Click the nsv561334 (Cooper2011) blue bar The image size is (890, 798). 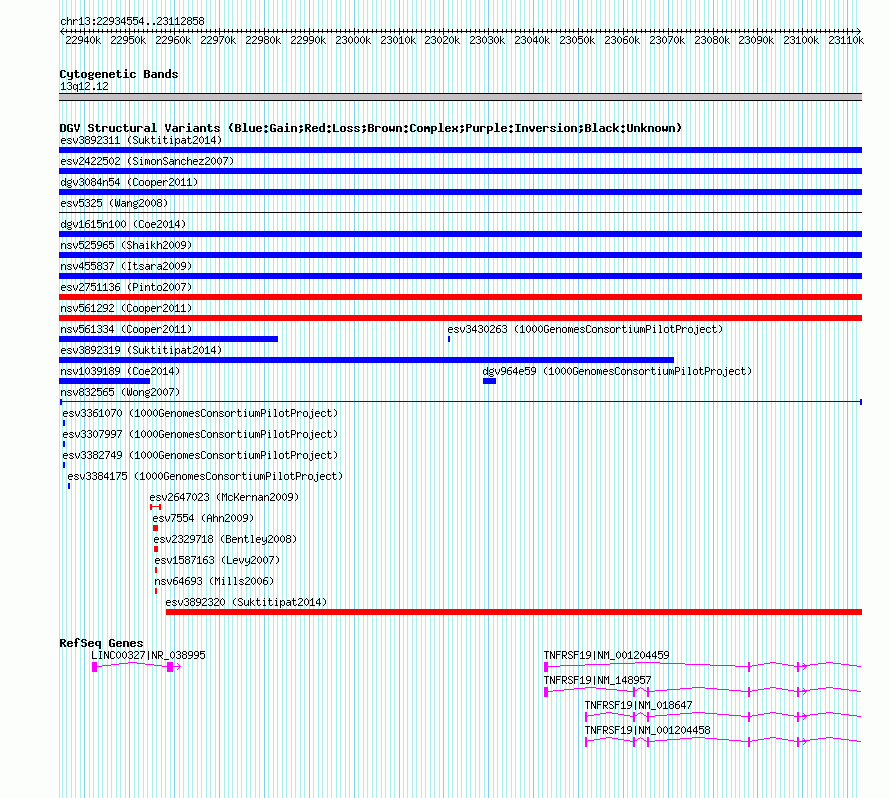pos(169,339)
